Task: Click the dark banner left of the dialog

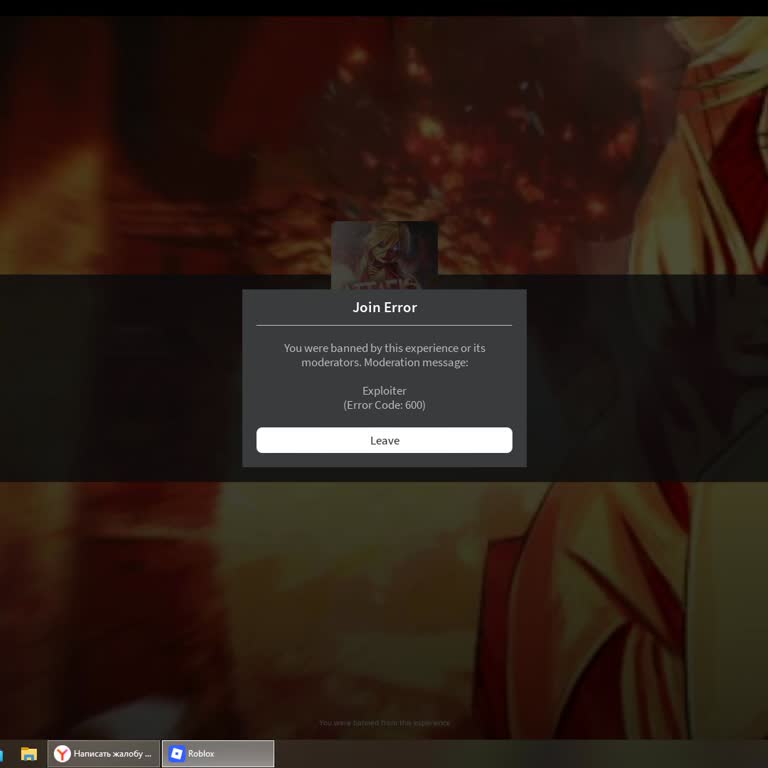Action: [120, 378]
